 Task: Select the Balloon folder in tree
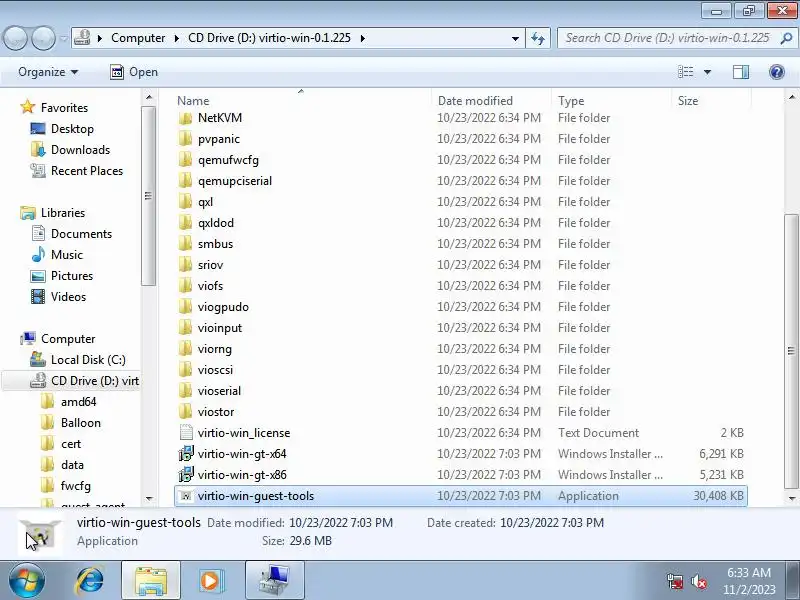click(x=81, y=422)
